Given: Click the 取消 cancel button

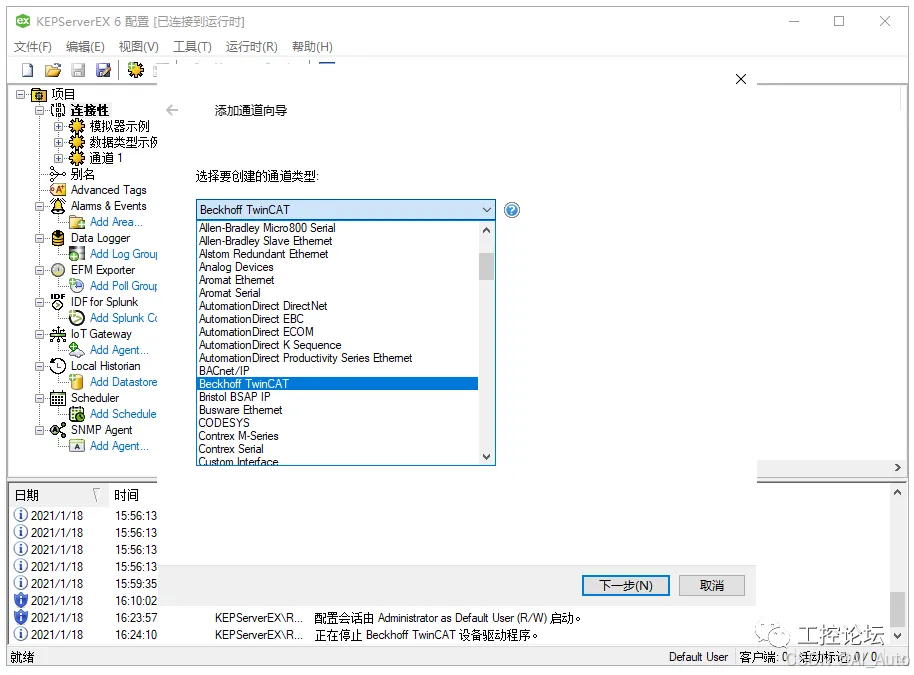Looking at the screenshot, I should (x=712, y=586).
